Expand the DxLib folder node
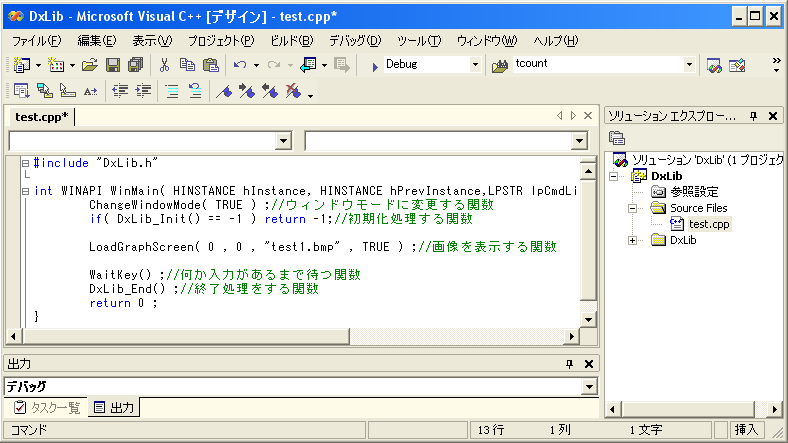 633,241
